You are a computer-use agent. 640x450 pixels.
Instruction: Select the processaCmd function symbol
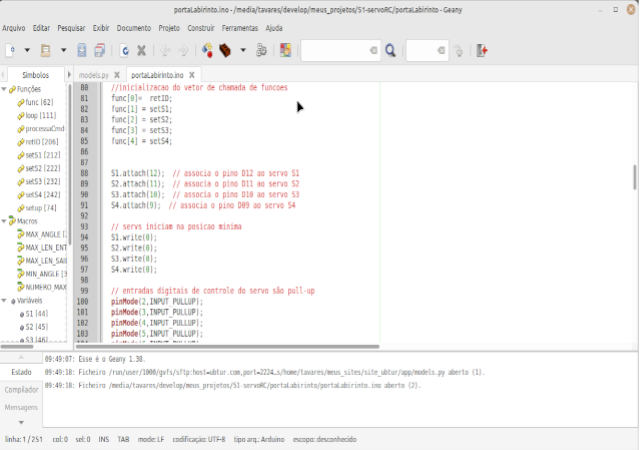click(44, 129)
